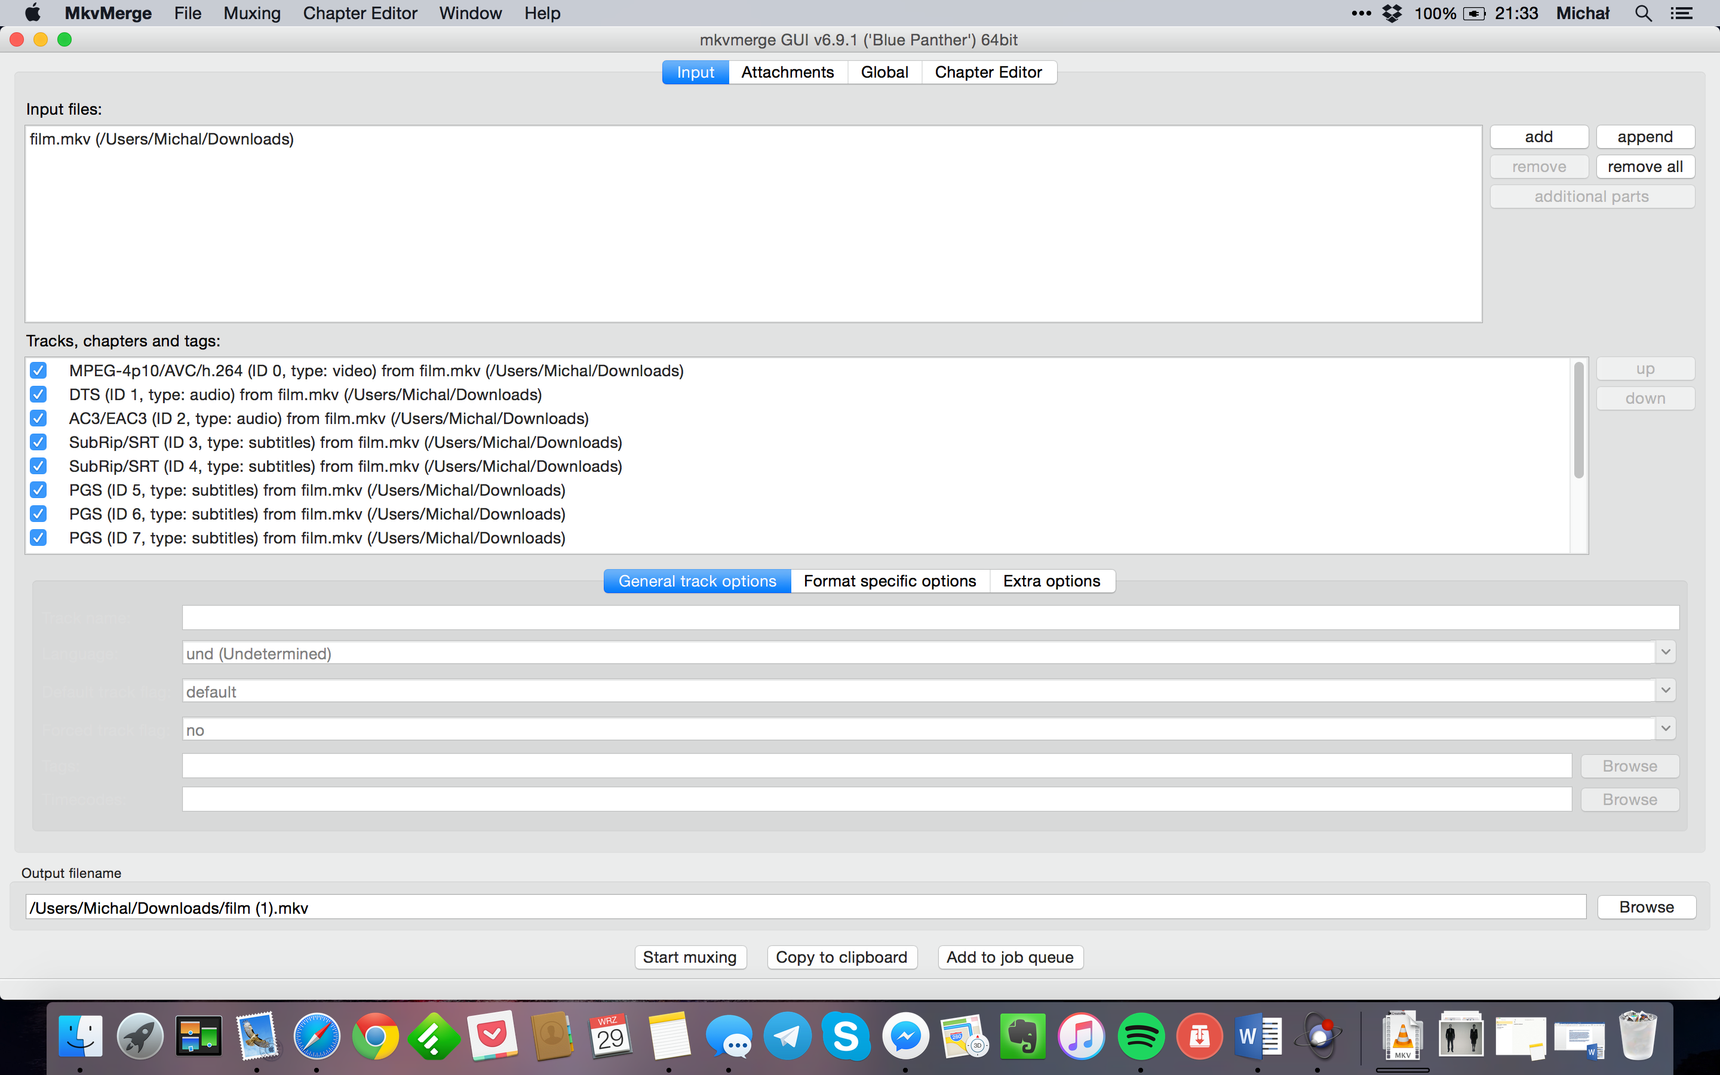1720x1075 pixels.
Task: Click the Output filename text field
Action: [x=806, y=907]
